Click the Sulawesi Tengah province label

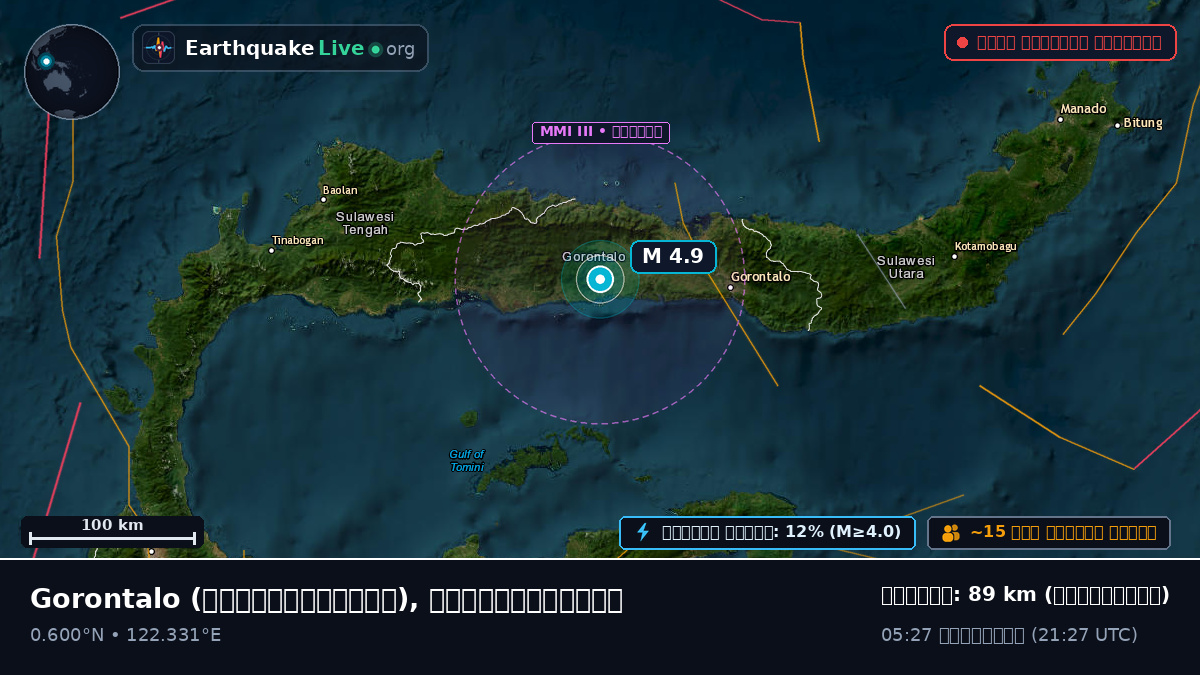click(365, 223)
